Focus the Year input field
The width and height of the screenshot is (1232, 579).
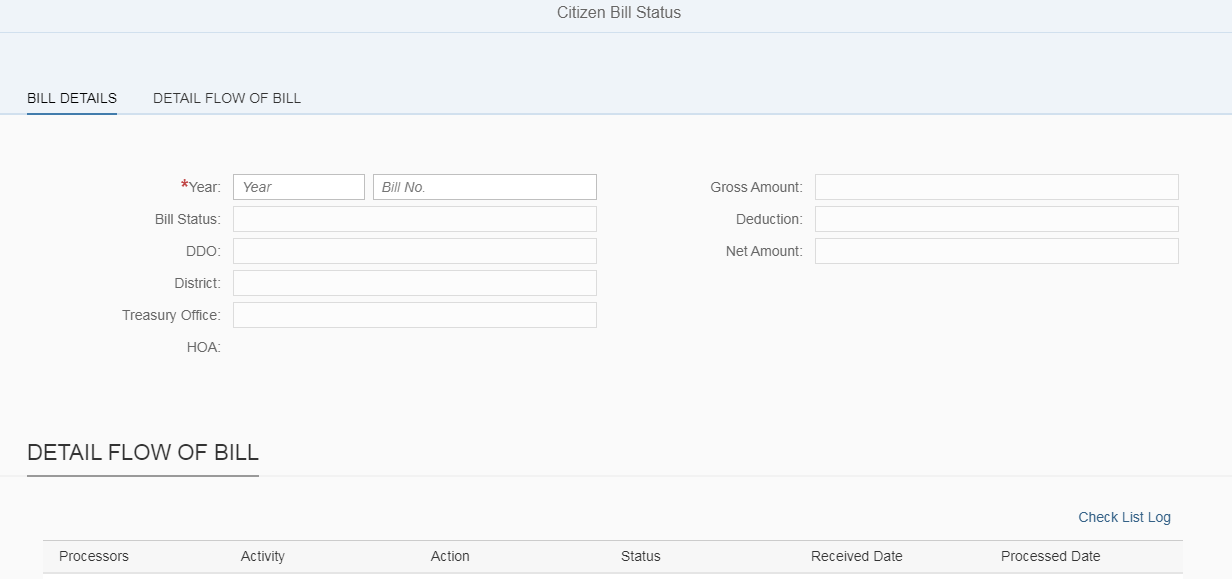click(299, 187)
